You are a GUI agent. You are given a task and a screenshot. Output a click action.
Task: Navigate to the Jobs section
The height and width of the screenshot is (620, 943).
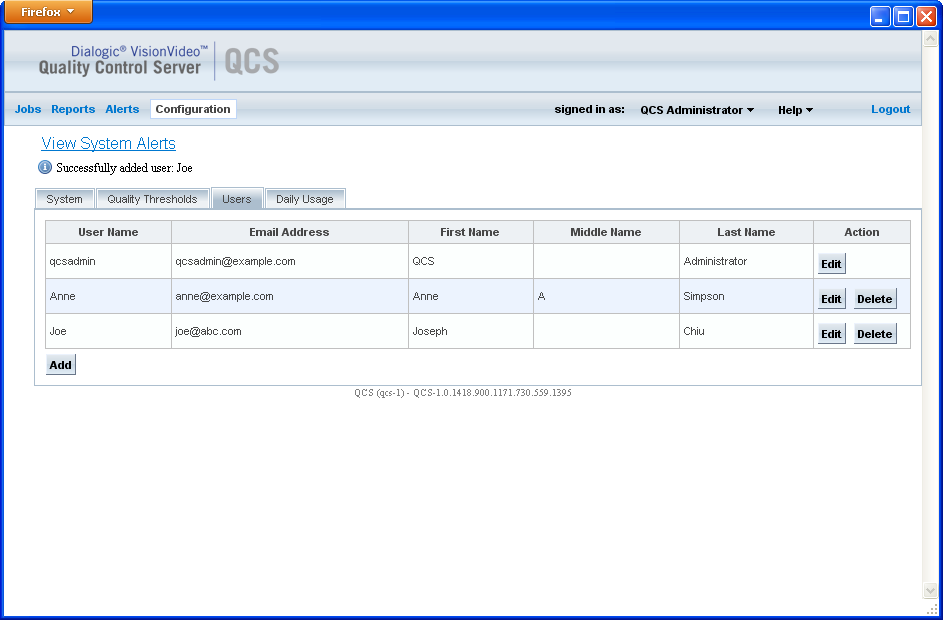[27, 109]
